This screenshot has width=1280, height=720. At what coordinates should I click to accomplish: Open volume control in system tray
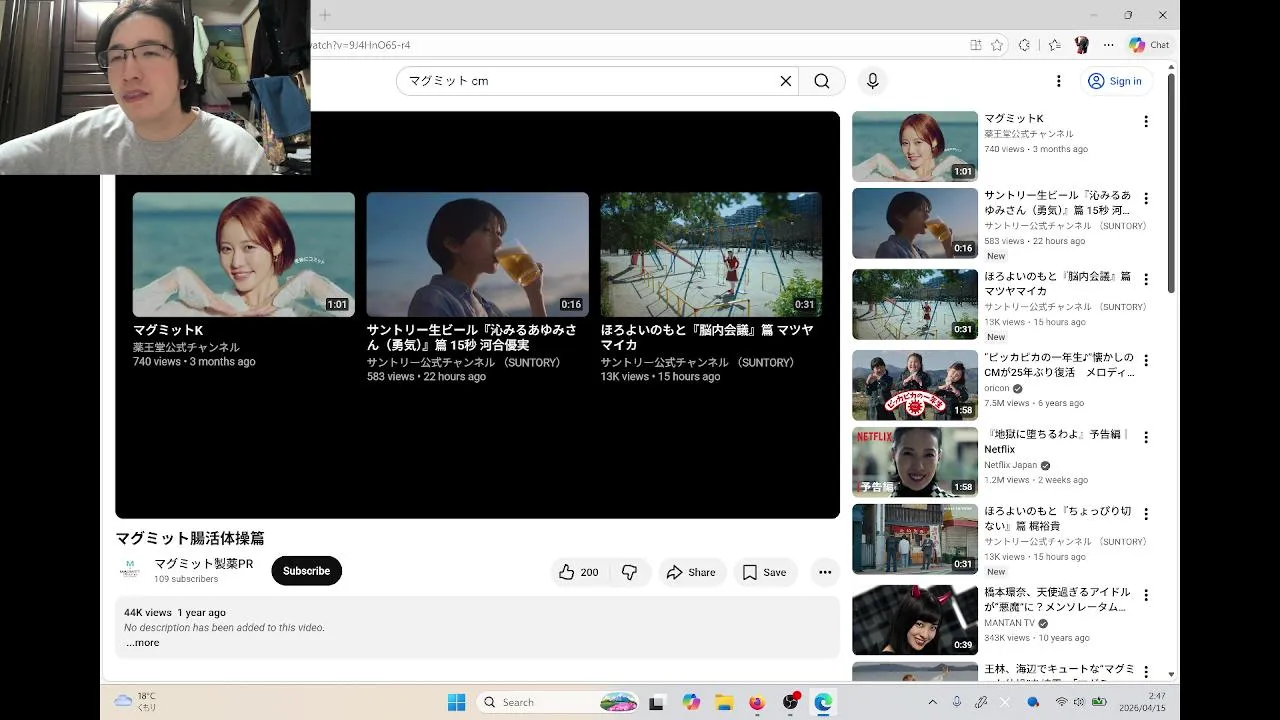tap(1079, 702)
